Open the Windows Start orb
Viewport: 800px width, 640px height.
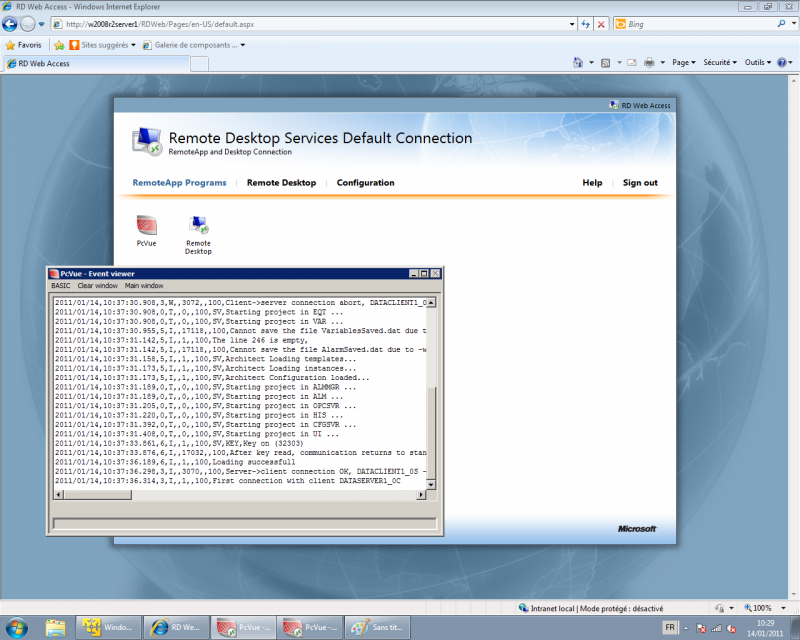(x=17, y=627)
